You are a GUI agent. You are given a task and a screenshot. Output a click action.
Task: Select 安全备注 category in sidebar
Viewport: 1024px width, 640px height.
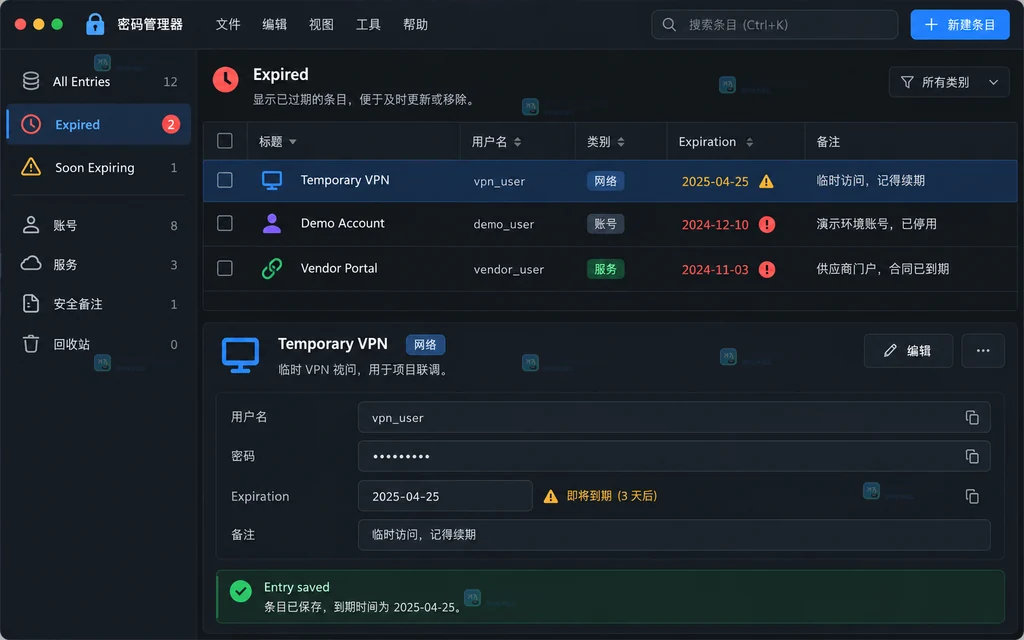click(99, 304)
